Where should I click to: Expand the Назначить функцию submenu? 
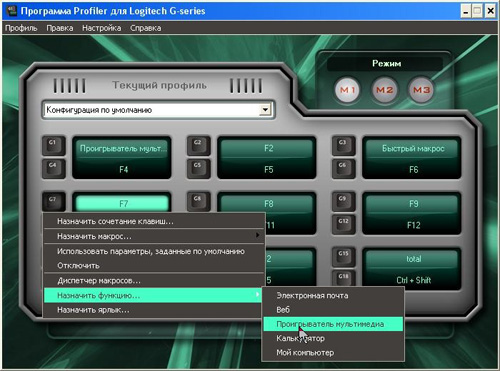point(152,295)
